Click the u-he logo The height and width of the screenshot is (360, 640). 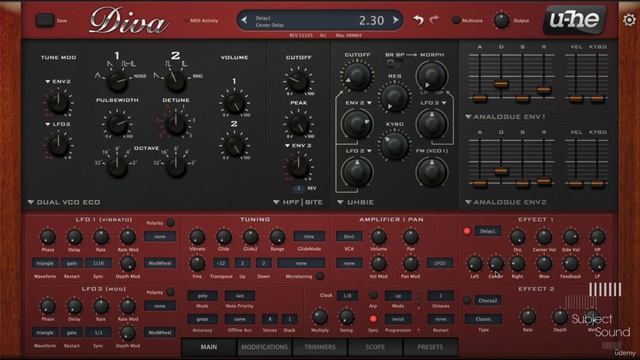tap(574, 19)
